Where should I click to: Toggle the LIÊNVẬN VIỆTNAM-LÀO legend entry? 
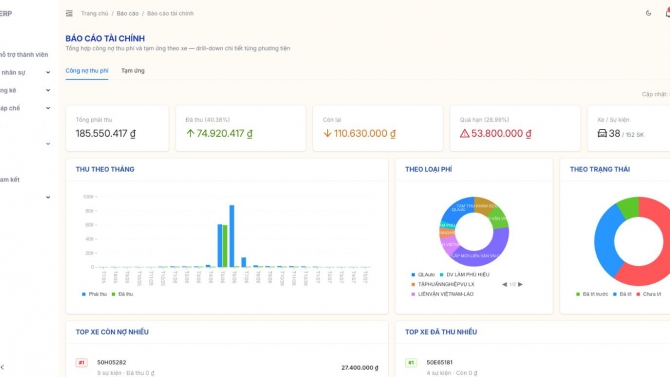click(442, 294)
